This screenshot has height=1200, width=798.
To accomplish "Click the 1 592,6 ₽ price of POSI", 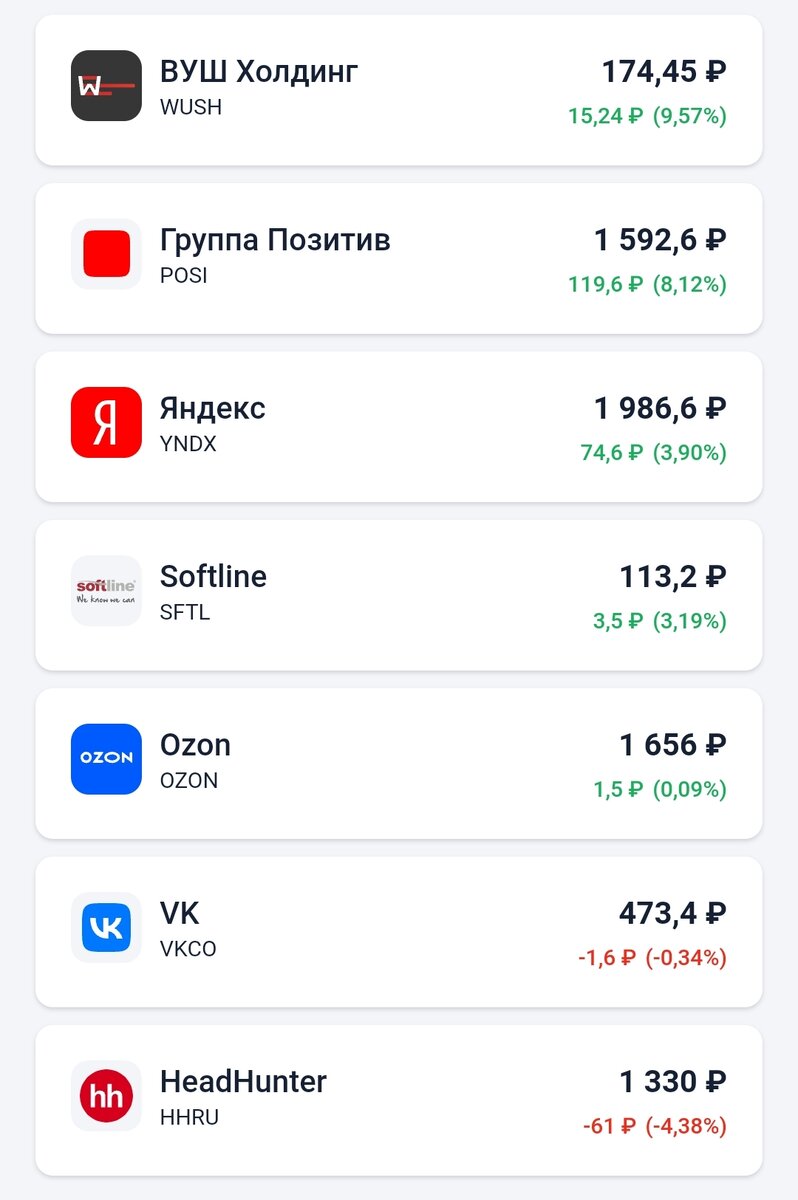I will pos(661,240).
